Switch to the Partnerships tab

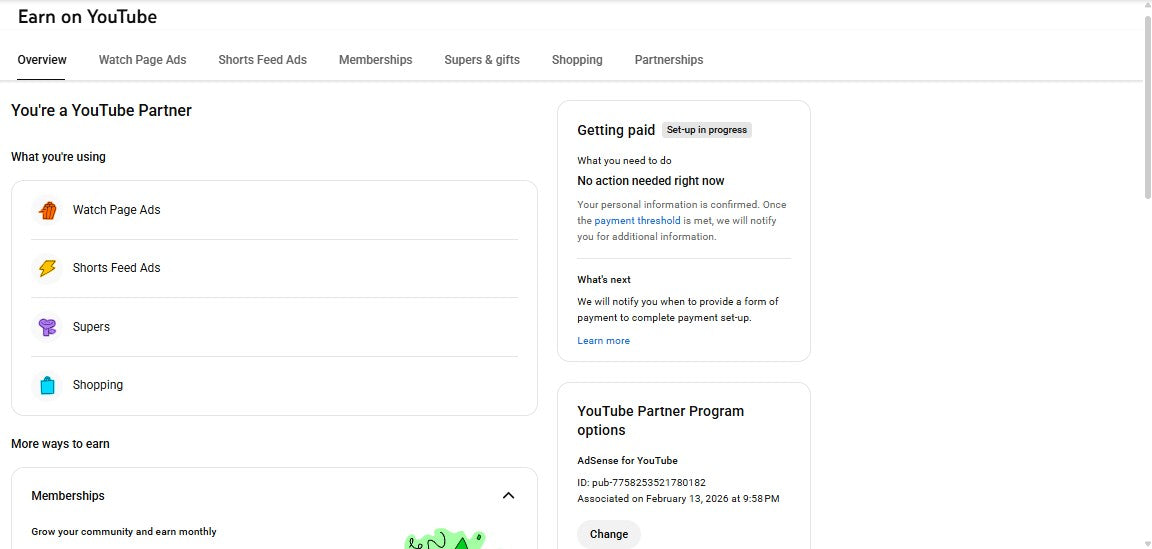pos(669,60)
